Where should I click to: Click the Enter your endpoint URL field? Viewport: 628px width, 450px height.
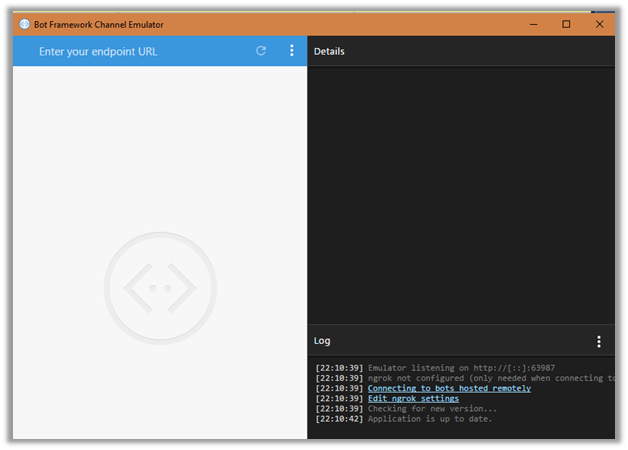pos(130,51)
